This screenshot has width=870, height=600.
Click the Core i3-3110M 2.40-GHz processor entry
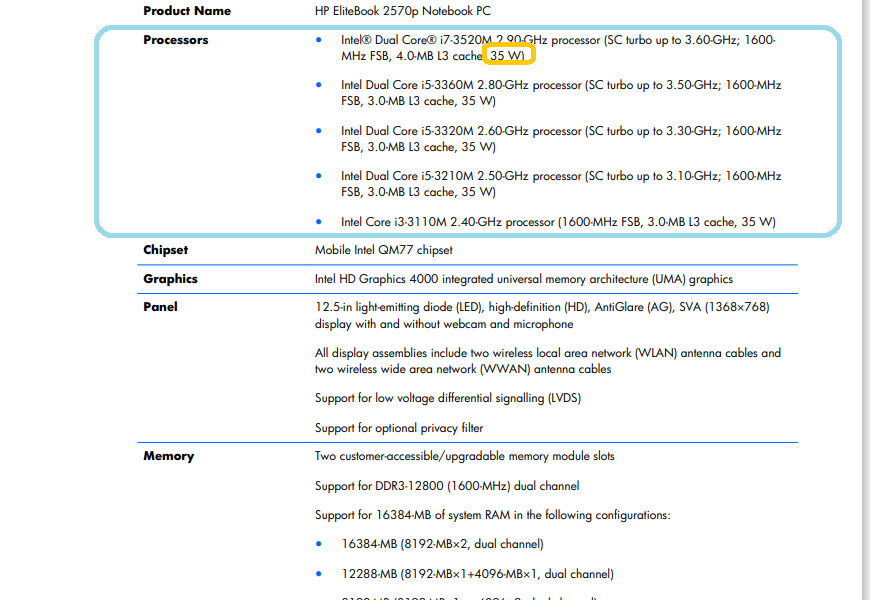click(x=558, y=222)
